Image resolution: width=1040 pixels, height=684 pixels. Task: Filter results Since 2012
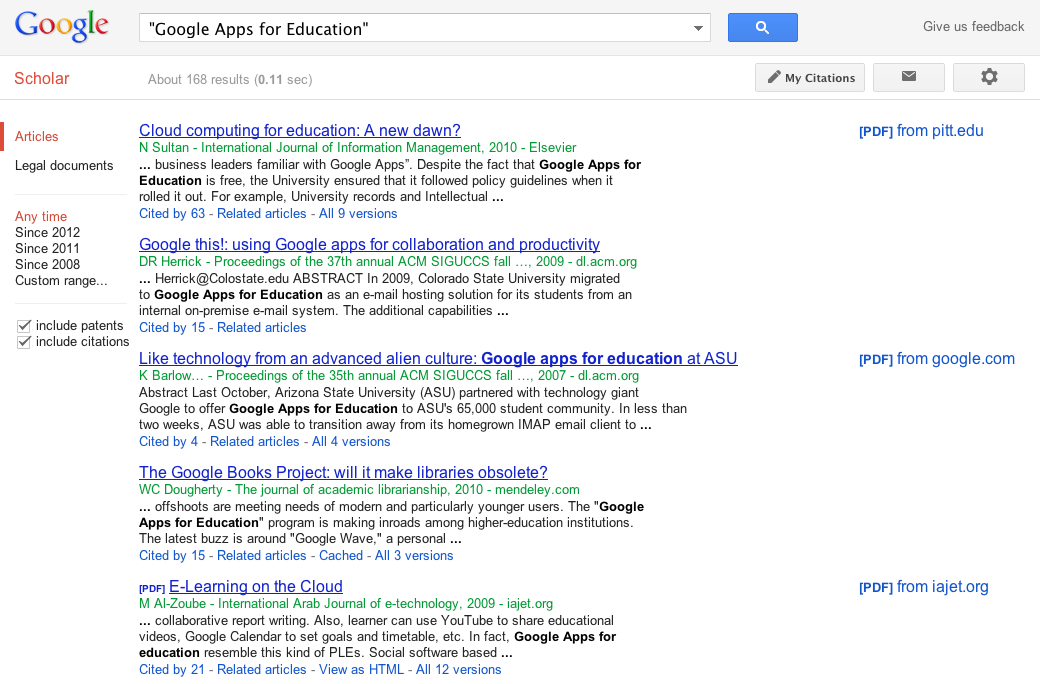(47, 232)
